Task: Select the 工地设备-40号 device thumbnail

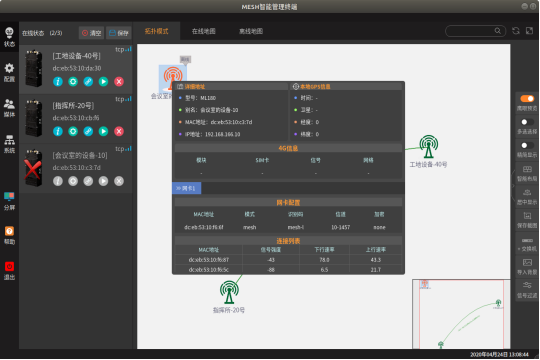Action: point(34,69)
